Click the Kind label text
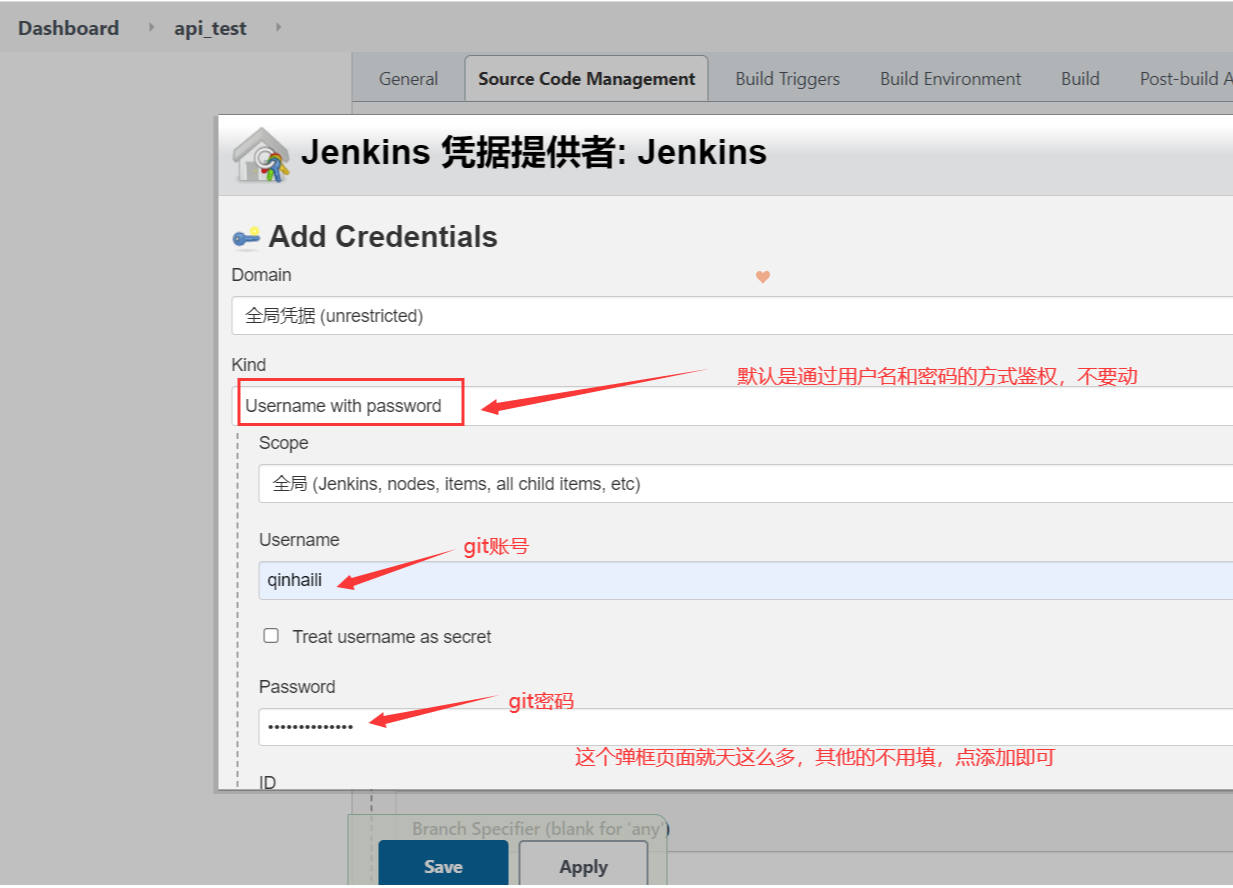The width and height of the screenshot is (1233, 888). coord(249,365)
